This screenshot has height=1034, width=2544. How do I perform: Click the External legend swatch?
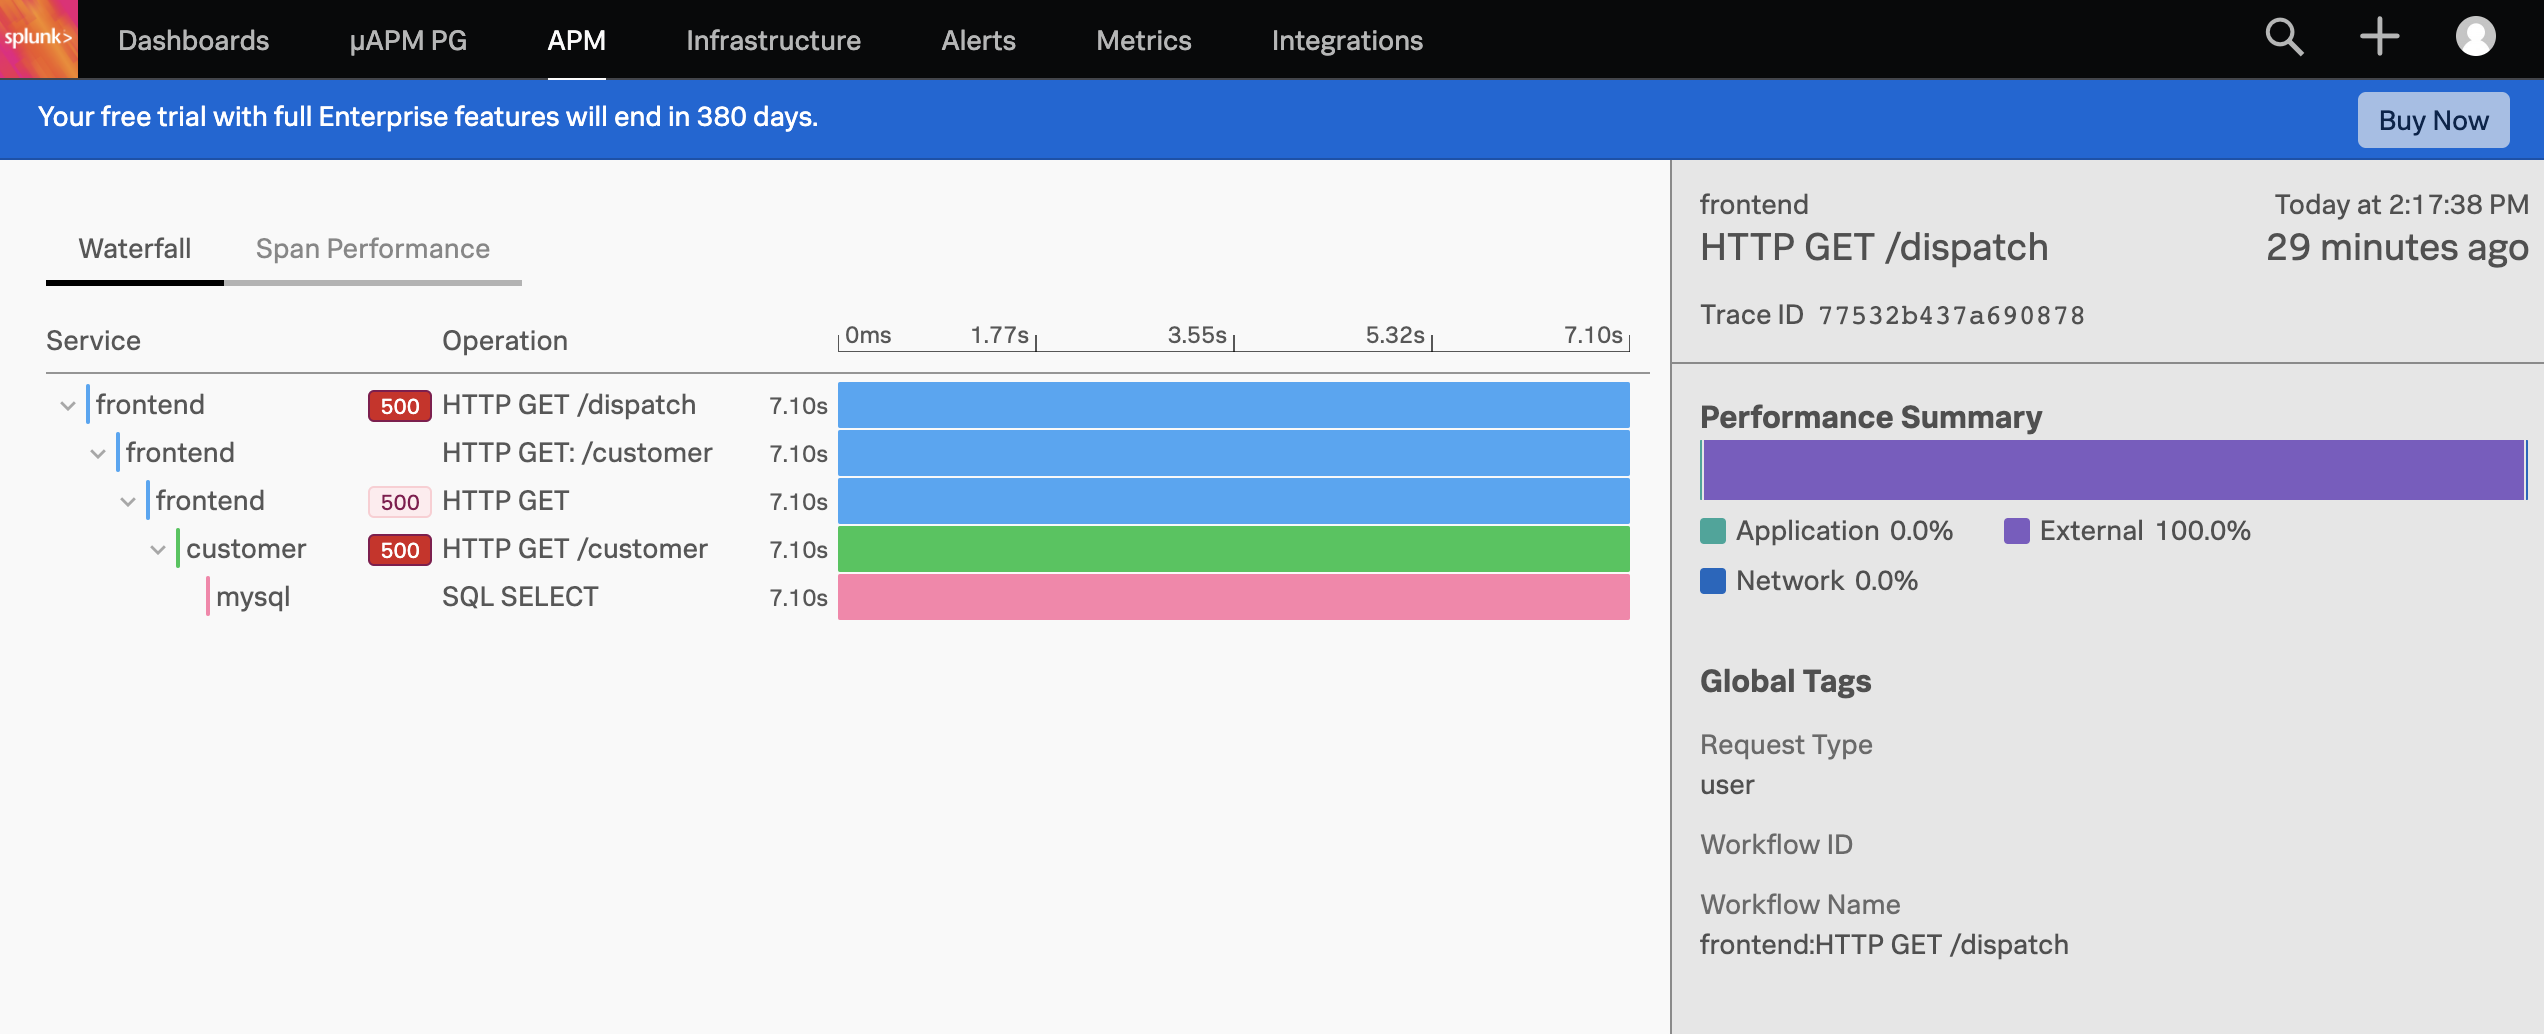pyautogui.click(x=2017, y=531)
